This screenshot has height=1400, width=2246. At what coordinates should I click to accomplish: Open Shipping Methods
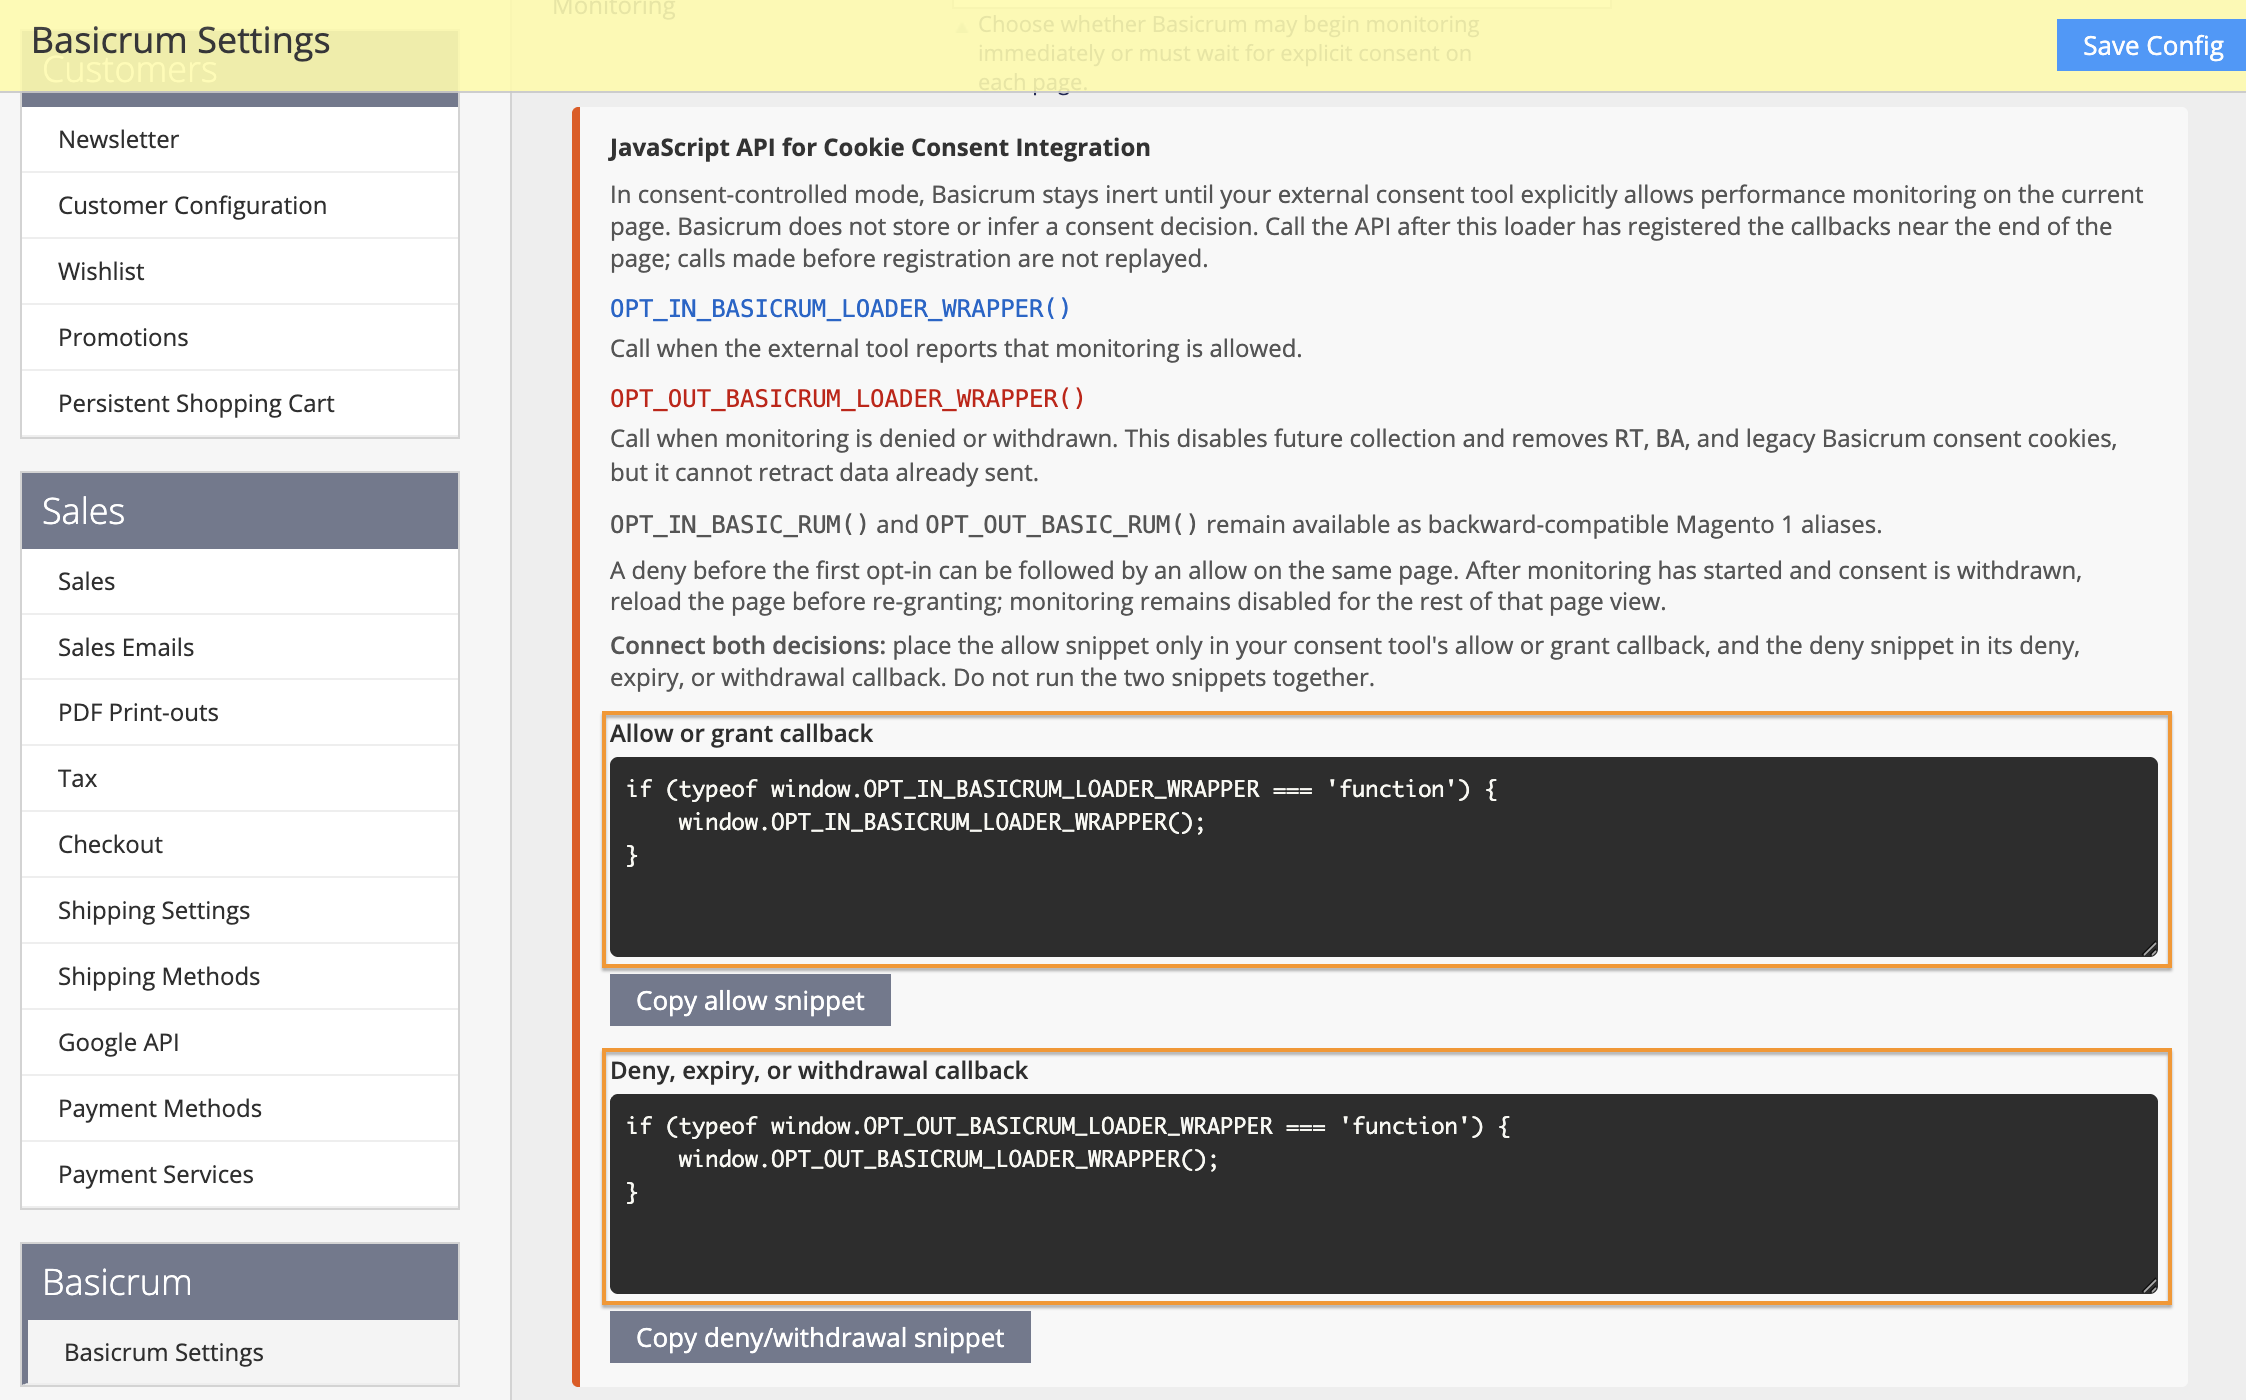(240, 976)
